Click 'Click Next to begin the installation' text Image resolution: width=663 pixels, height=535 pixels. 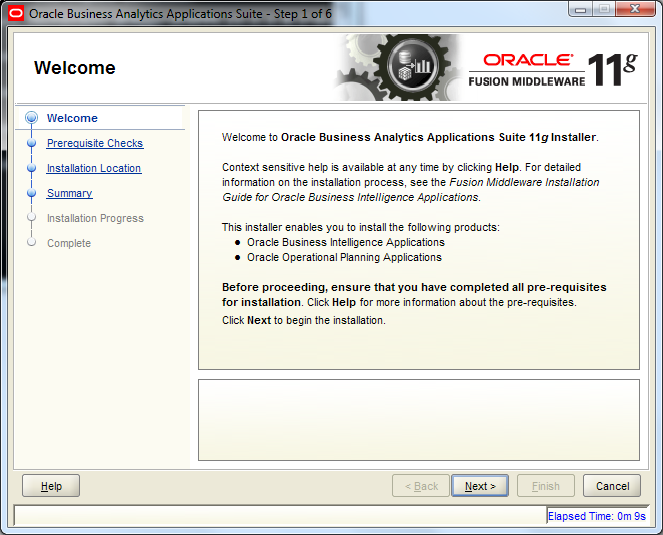pos(304,321)
